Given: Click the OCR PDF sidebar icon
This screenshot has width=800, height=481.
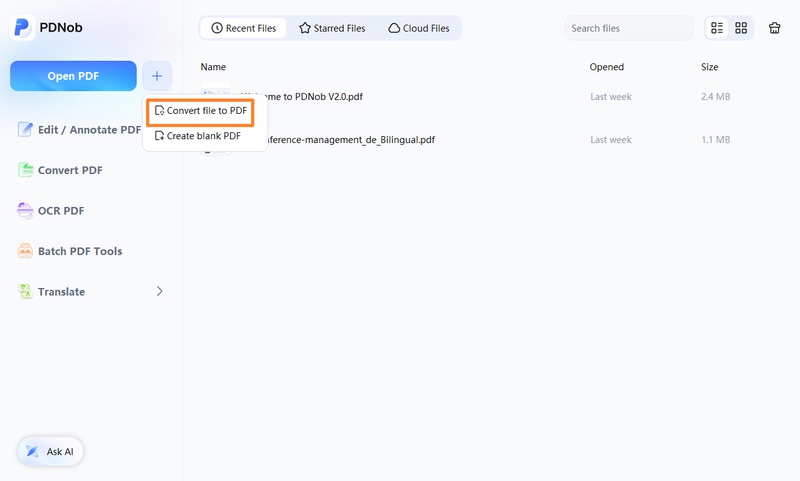Looking at the screenshot, I should pyautogui.click(x=25, y=210).
